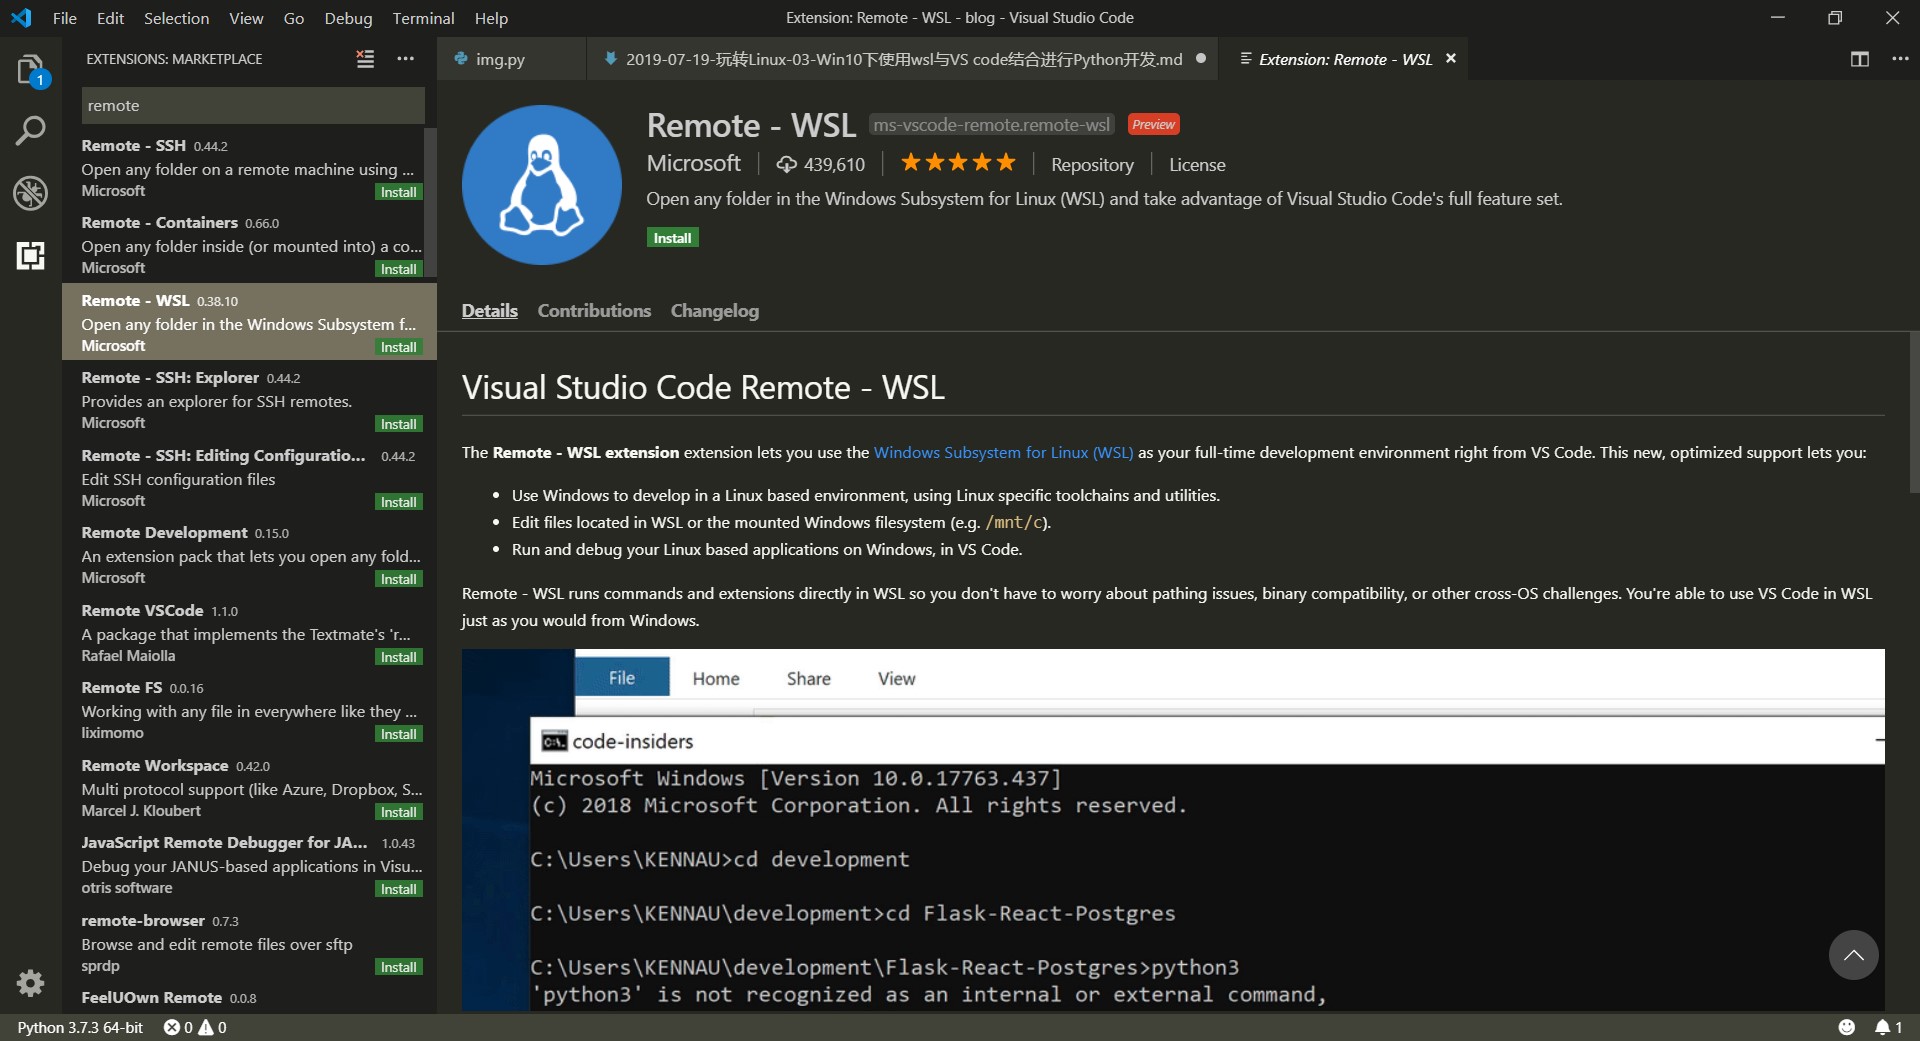The image size is (1920, 1041).
Task: Open the Help menu
Action: [491, 18]
